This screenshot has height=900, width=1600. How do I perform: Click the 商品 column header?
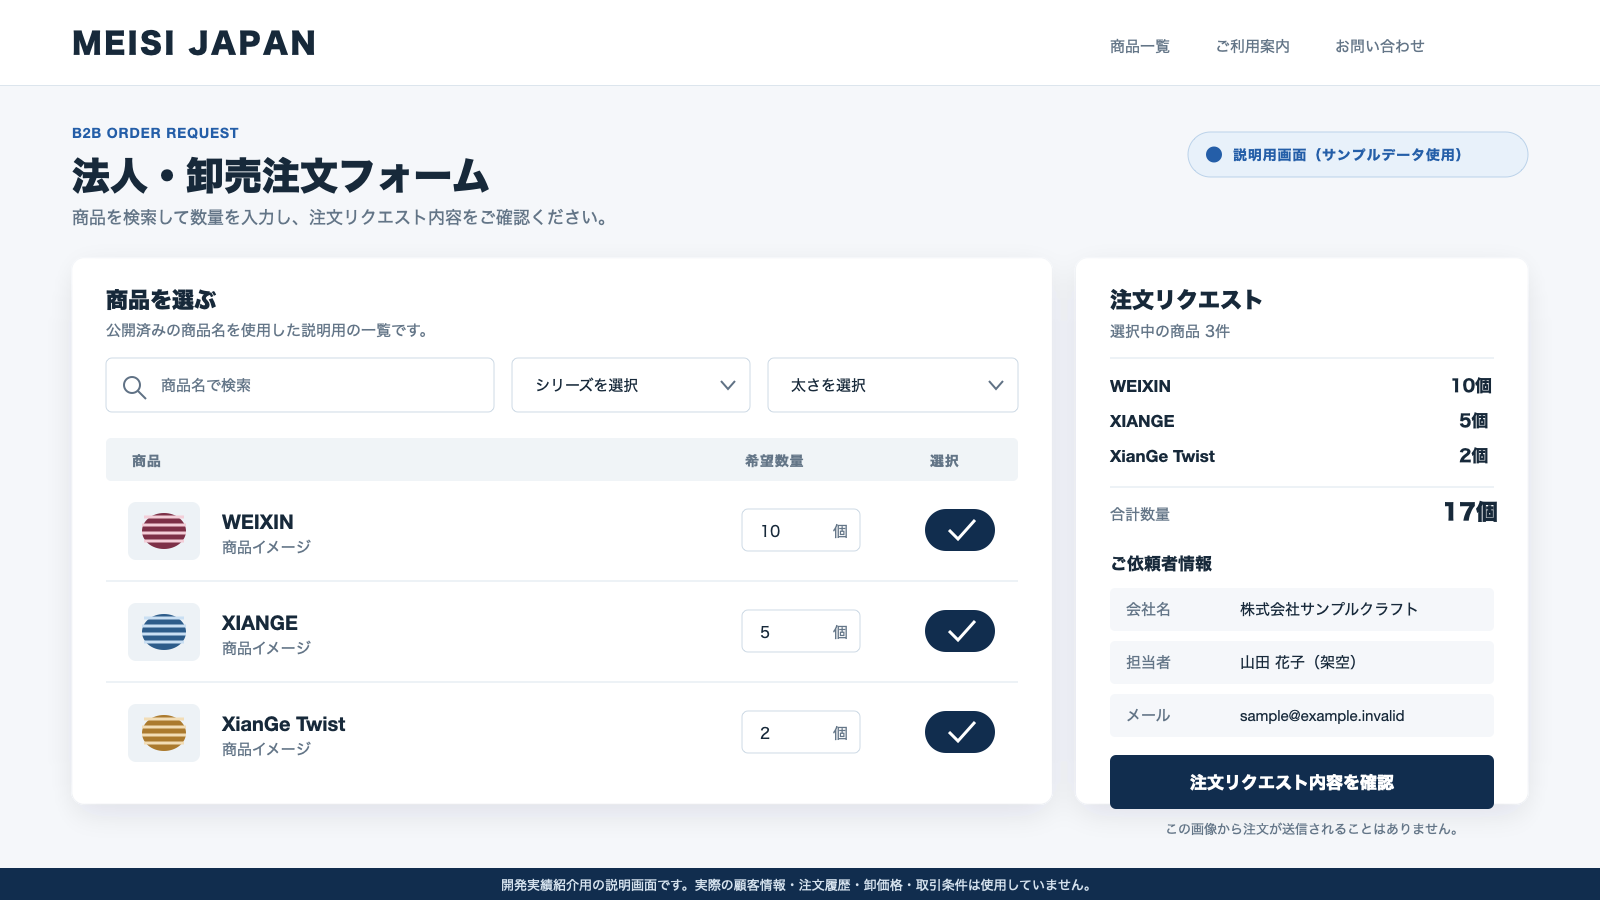146,461
